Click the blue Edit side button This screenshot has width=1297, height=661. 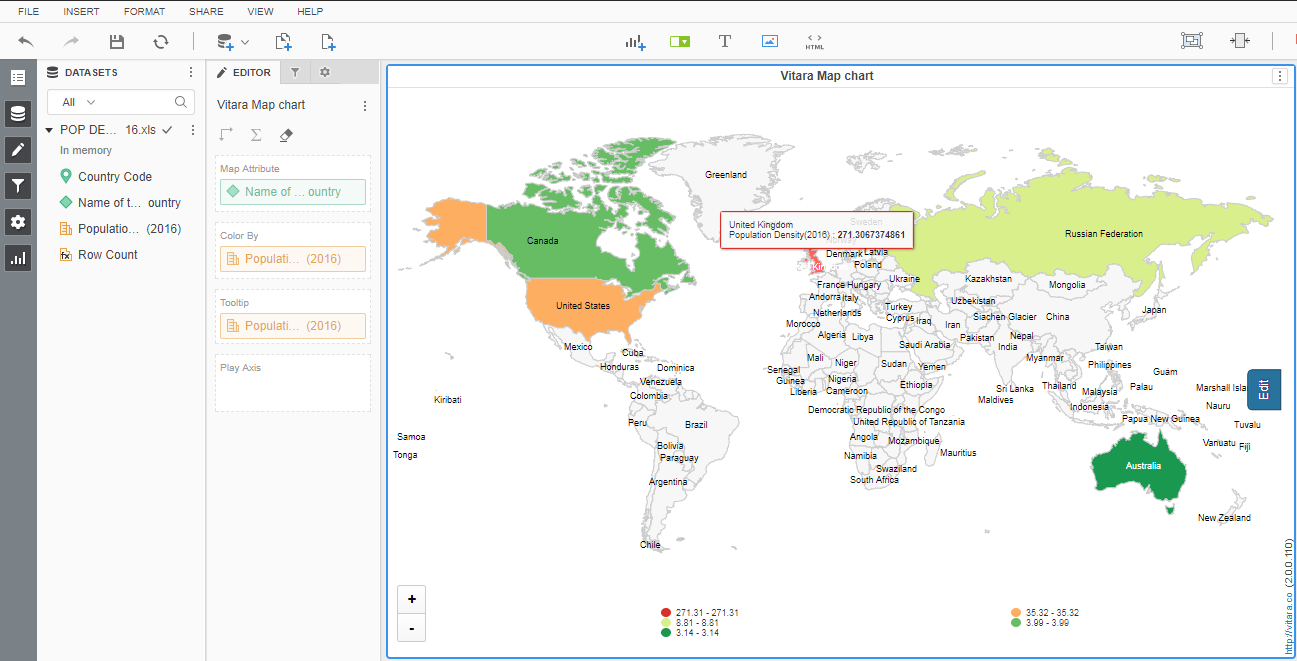point(1264,389)
